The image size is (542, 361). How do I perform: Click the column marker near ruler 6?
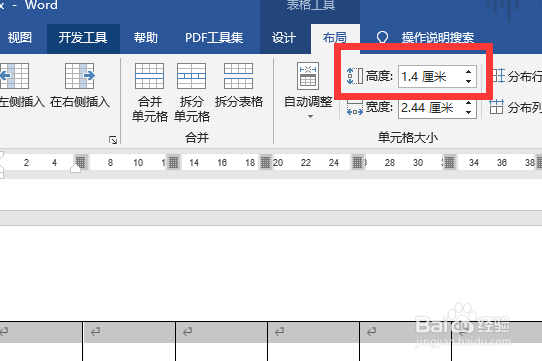click(80, 162)
